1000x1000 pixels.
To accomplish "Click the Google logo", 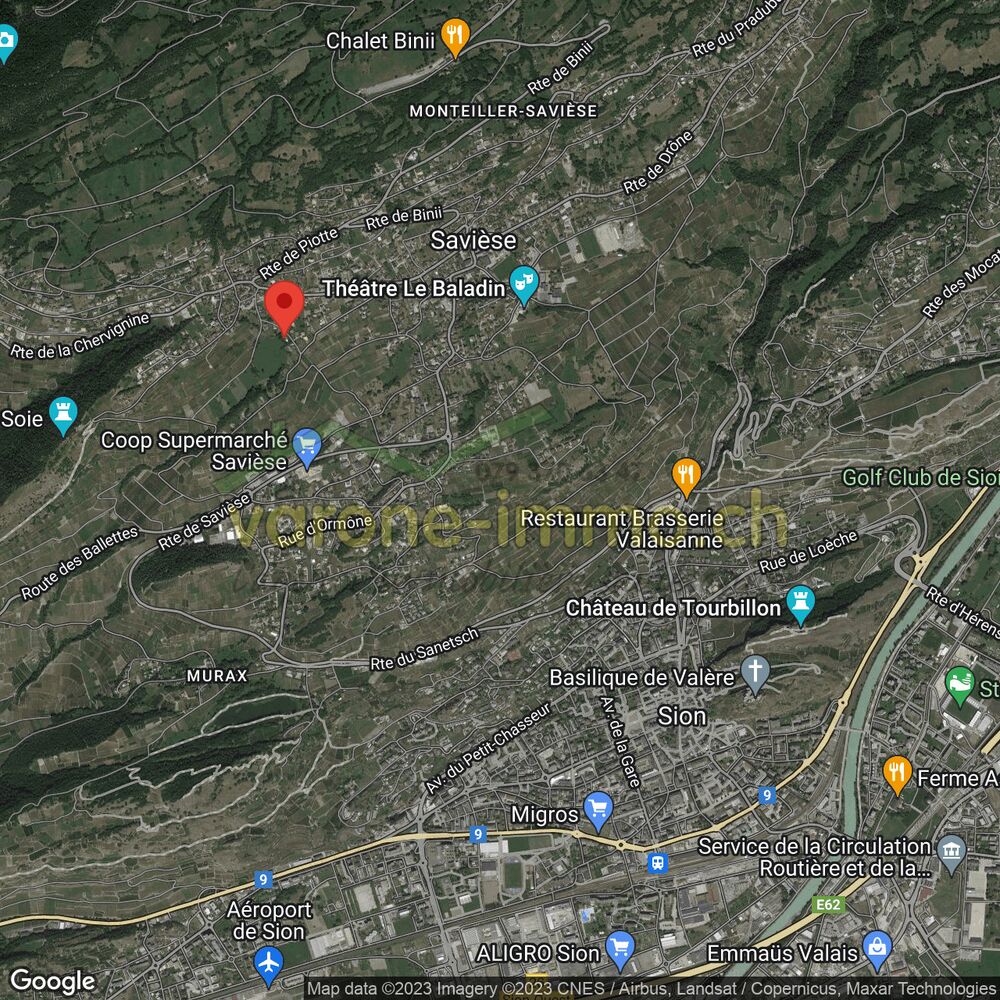I will pyautogui.click(x=52, y=981).
